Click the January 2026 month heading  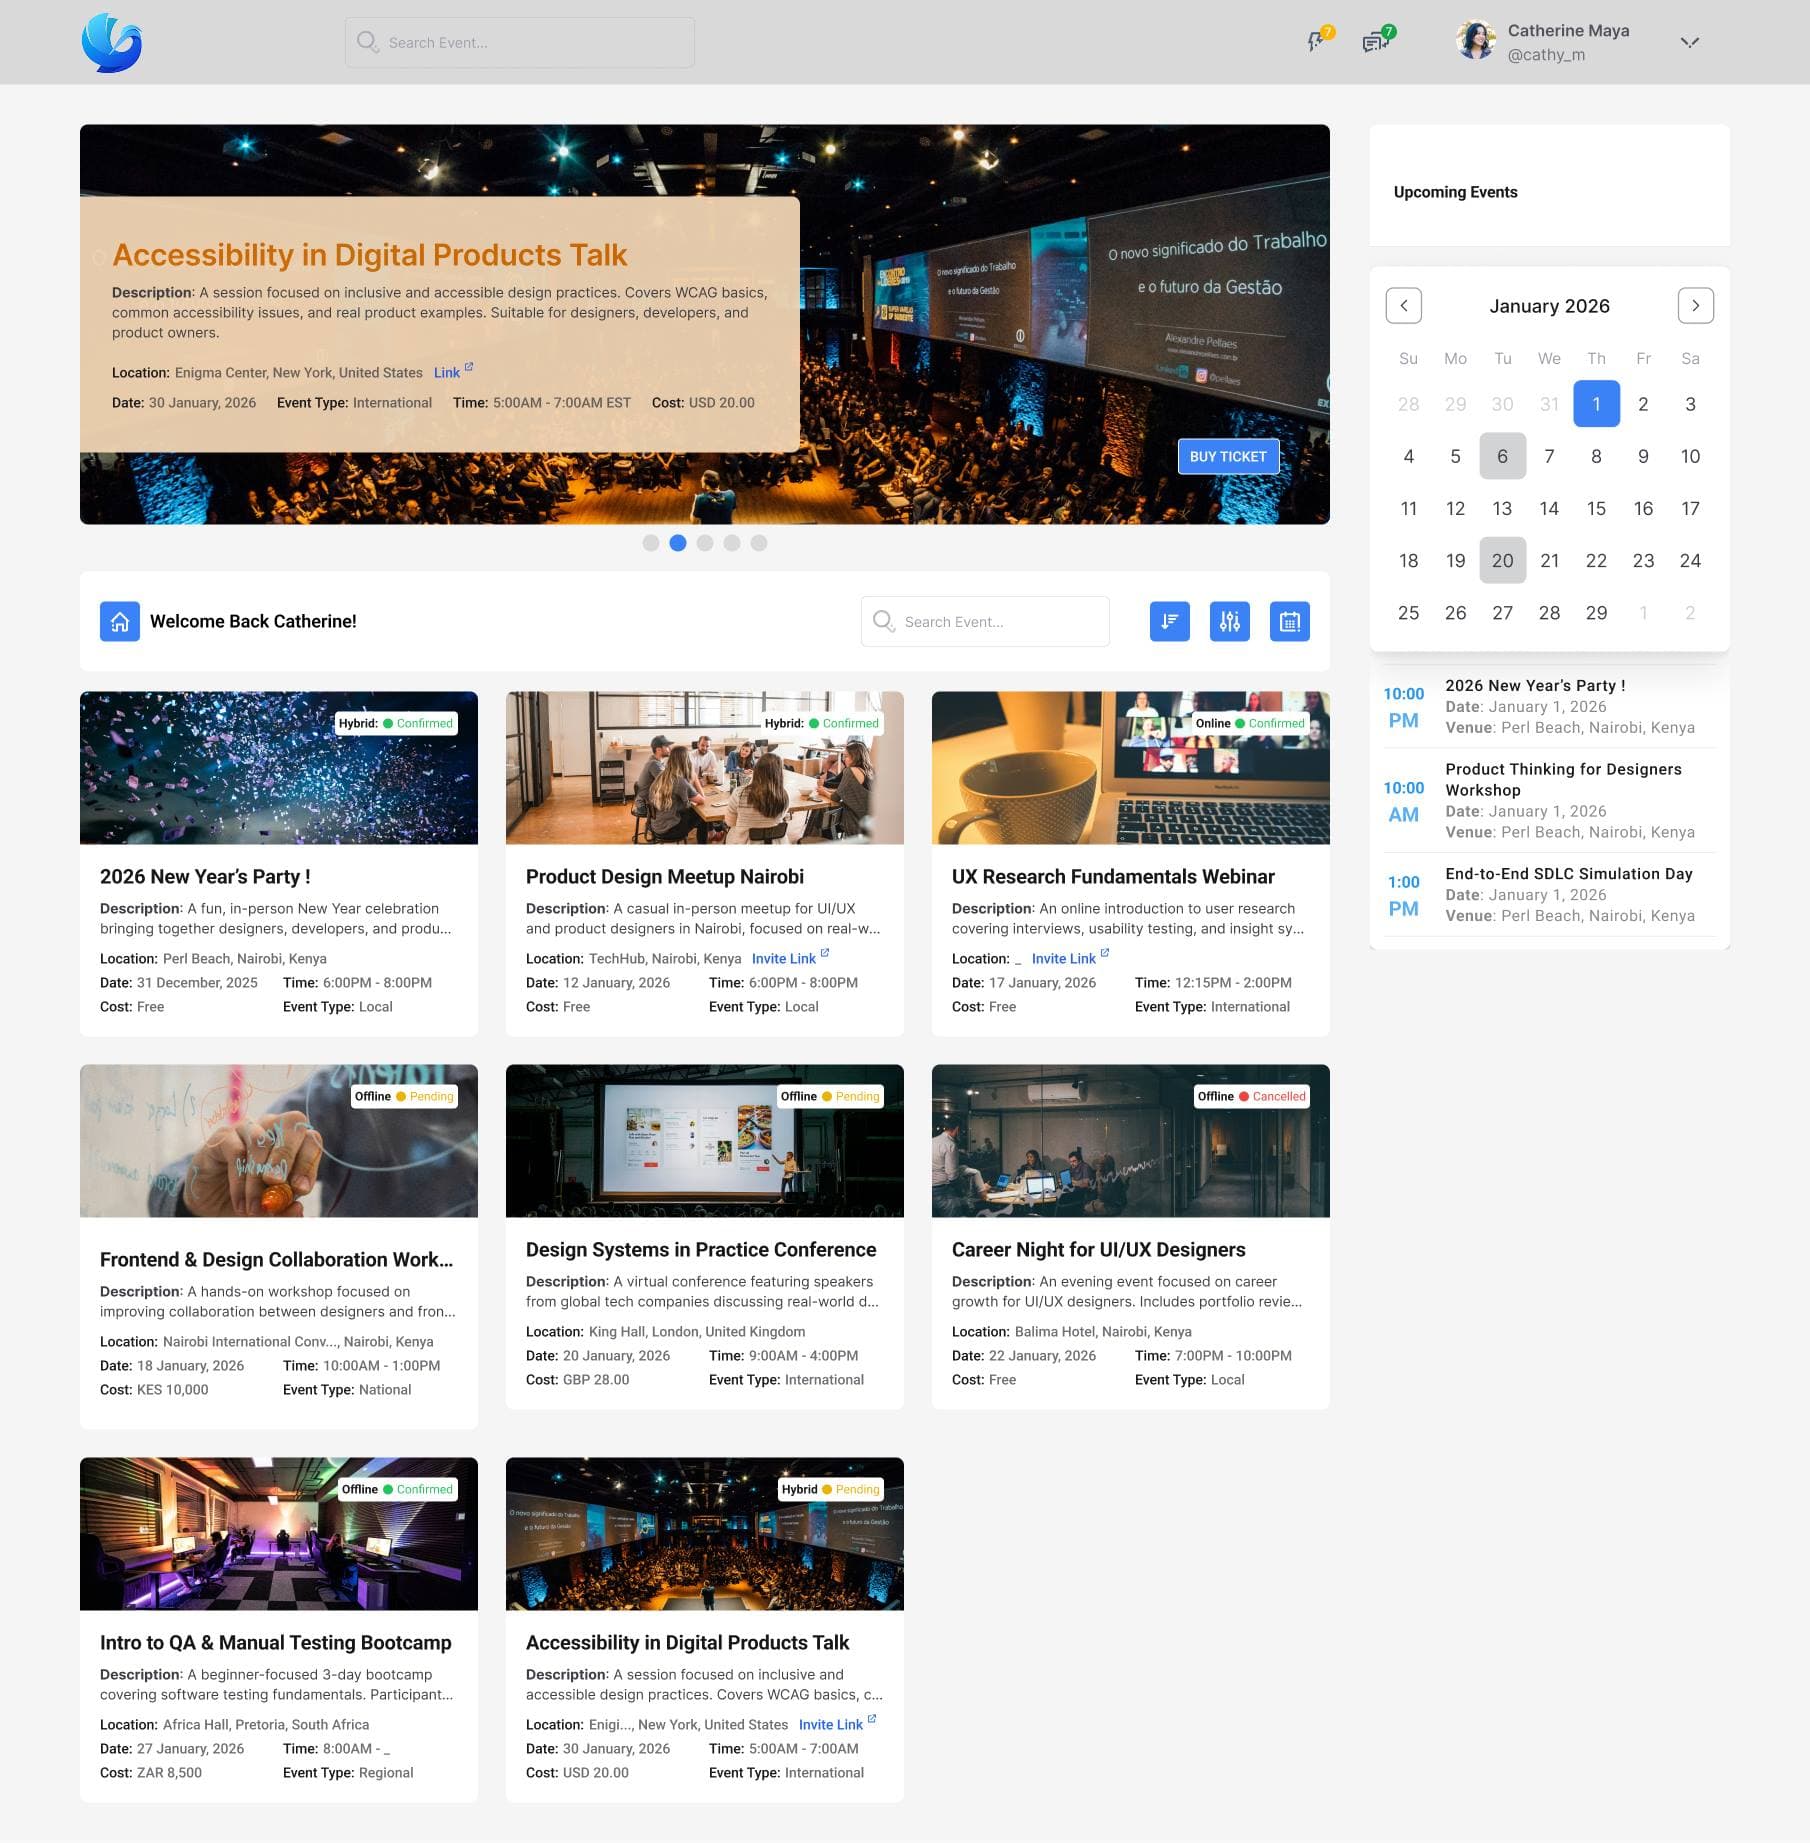pyautogui.click(x=1550, y=306)
